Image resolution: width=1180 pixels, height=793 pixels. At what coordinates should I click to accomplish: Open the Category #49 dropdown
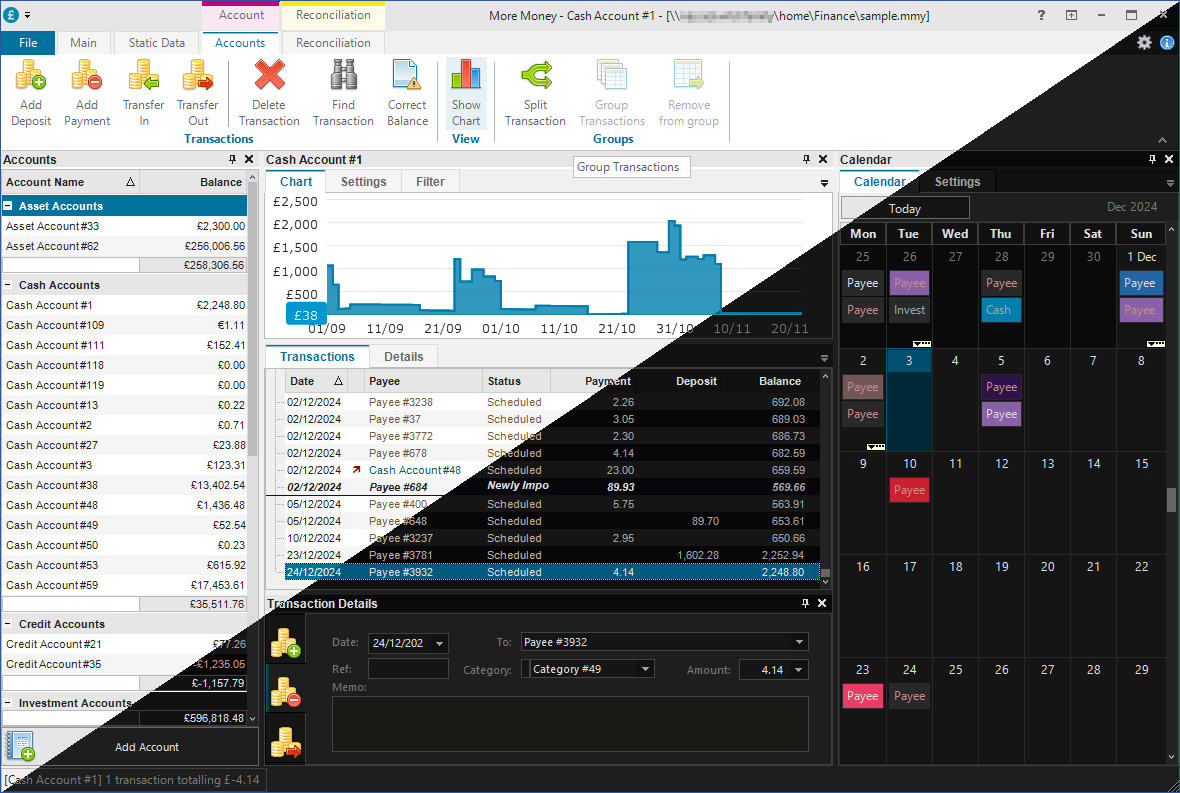(x=645, y=669)
